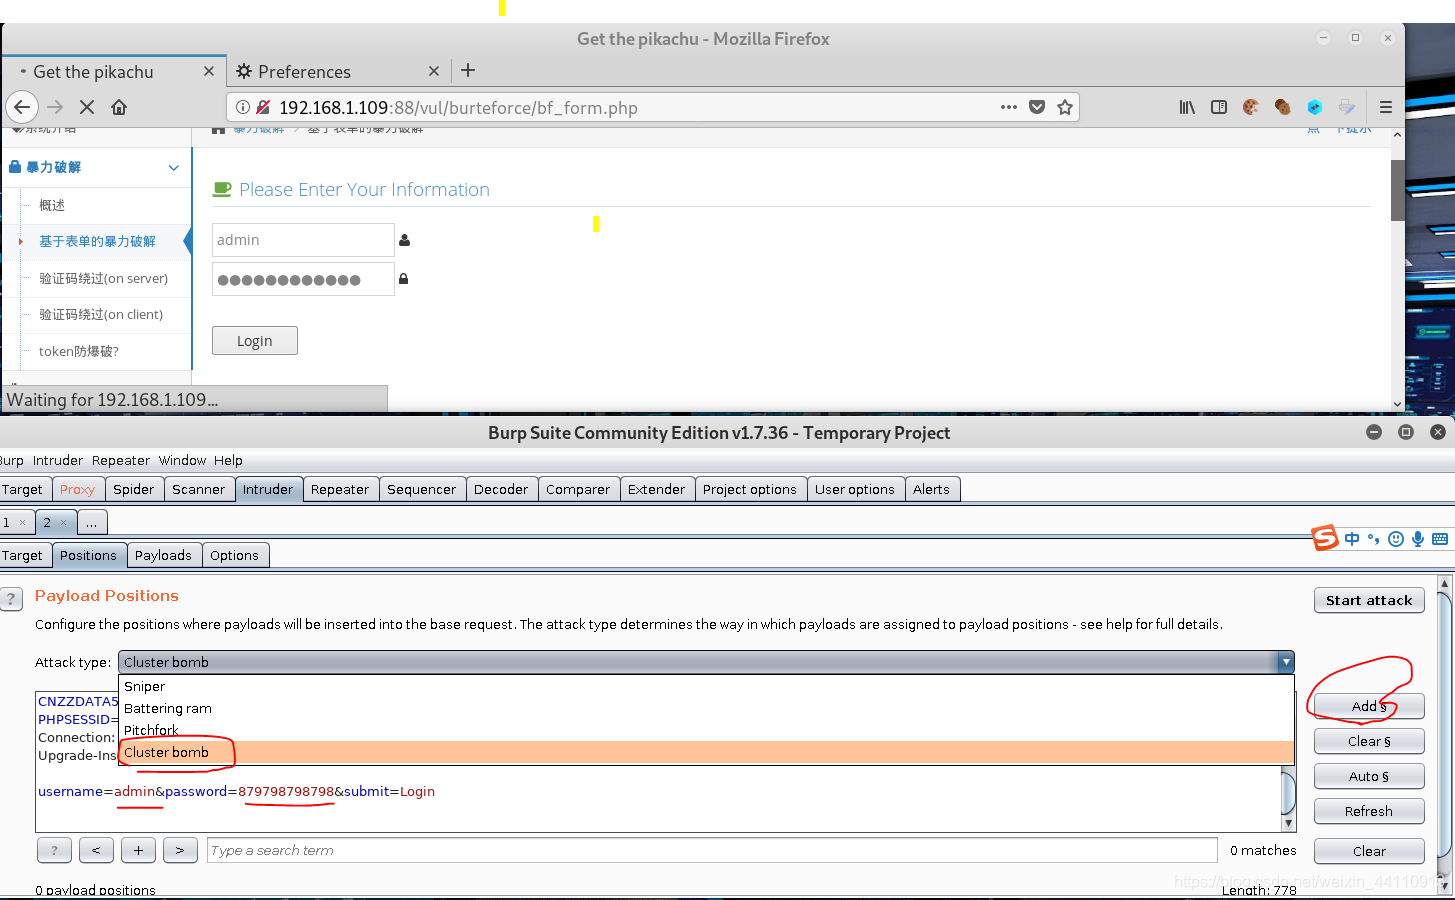Go back with Firefox back arrow
The height and width of the screenshot is (900, 1455).
point(22,107)
